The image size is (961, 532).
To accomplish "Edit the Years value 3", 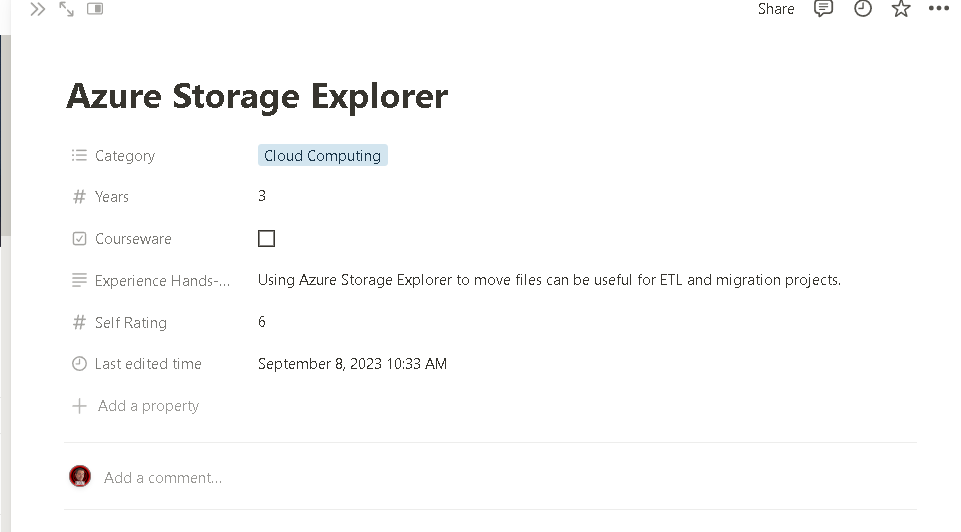I will coord(262,196).
